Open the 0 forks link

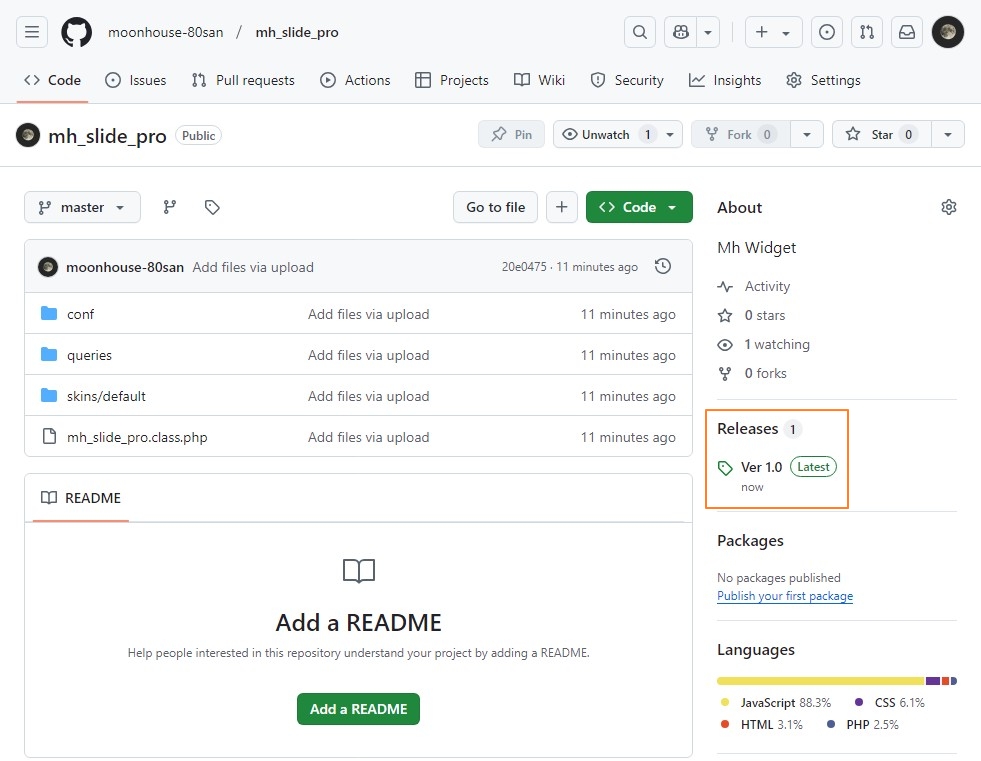(765, 374)
